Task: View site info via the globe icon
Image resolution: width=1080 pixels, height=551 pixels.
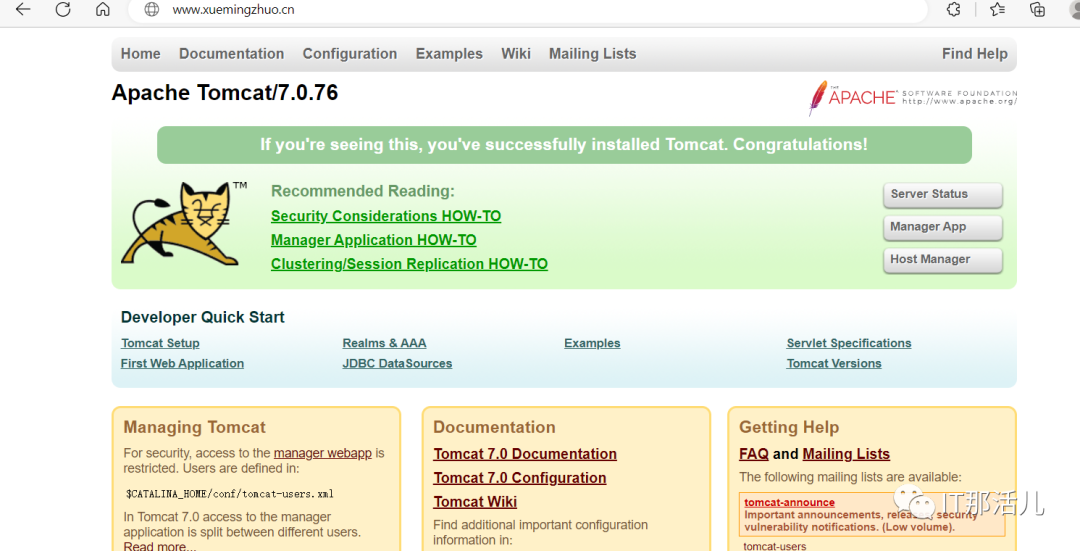Action: coord(152,9)
